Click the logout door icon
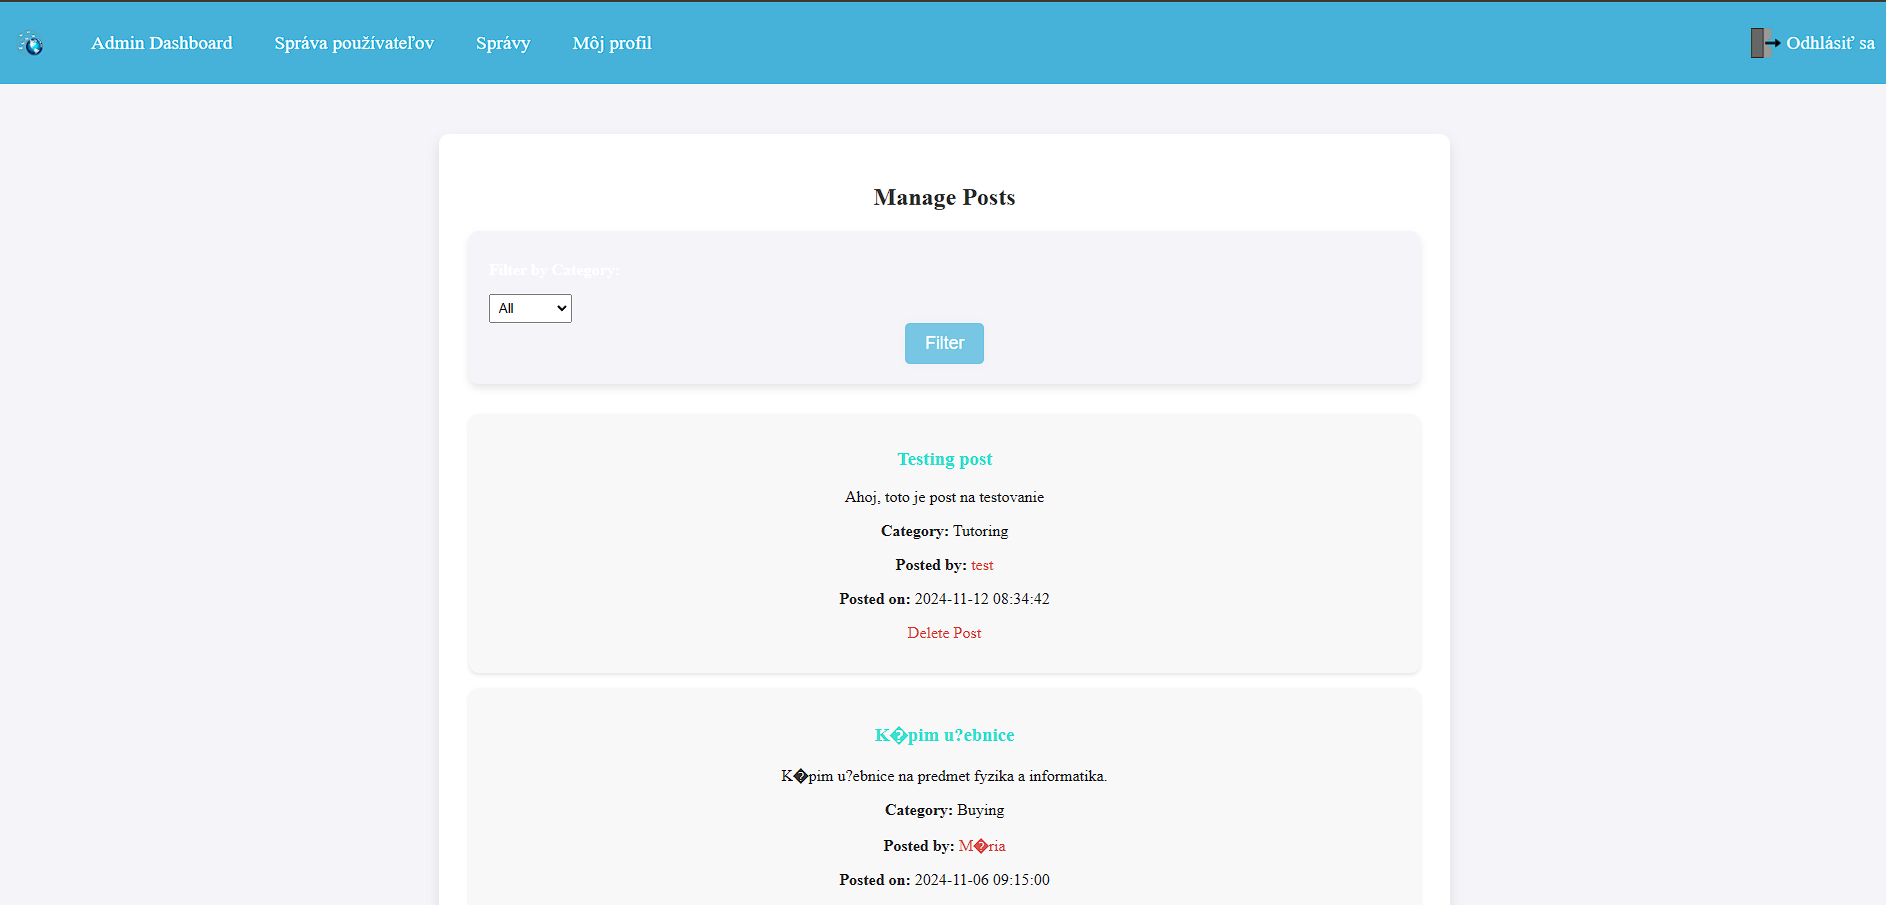Viewport: 1886px width, 905px height. 1765,43
